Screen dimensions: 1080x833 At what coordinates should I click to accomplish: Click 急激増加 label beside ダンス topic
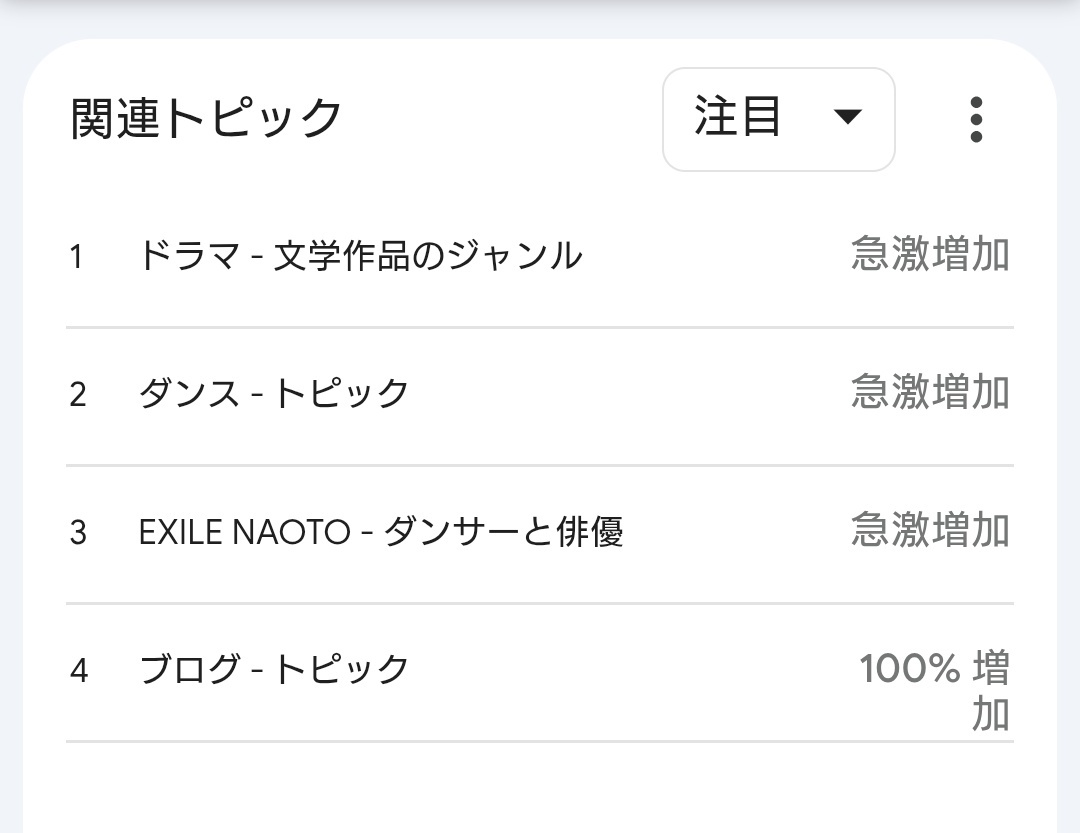931,392
